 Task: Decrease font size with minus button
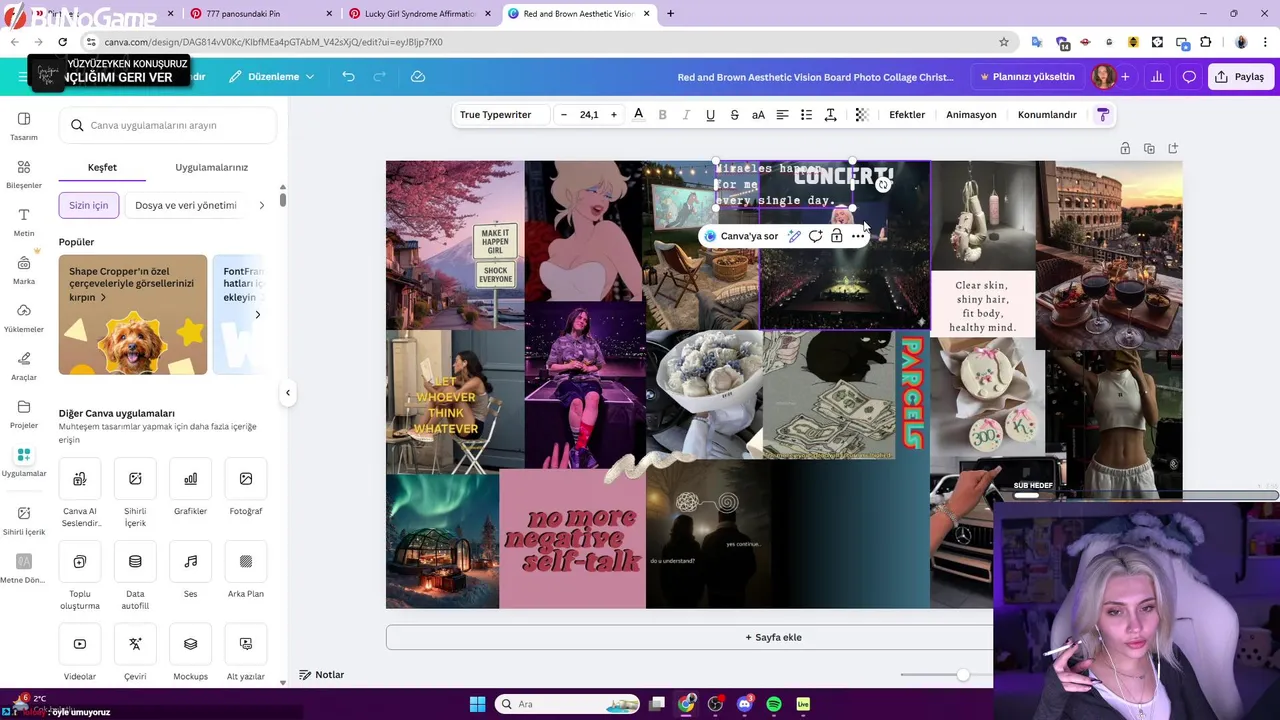pos(564,114)
